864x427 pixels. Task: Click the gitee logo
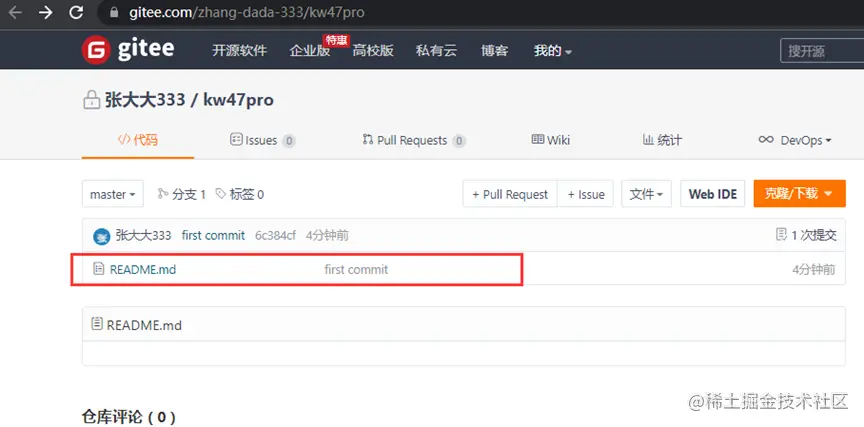pyautogui.click(x=128, y=50)
